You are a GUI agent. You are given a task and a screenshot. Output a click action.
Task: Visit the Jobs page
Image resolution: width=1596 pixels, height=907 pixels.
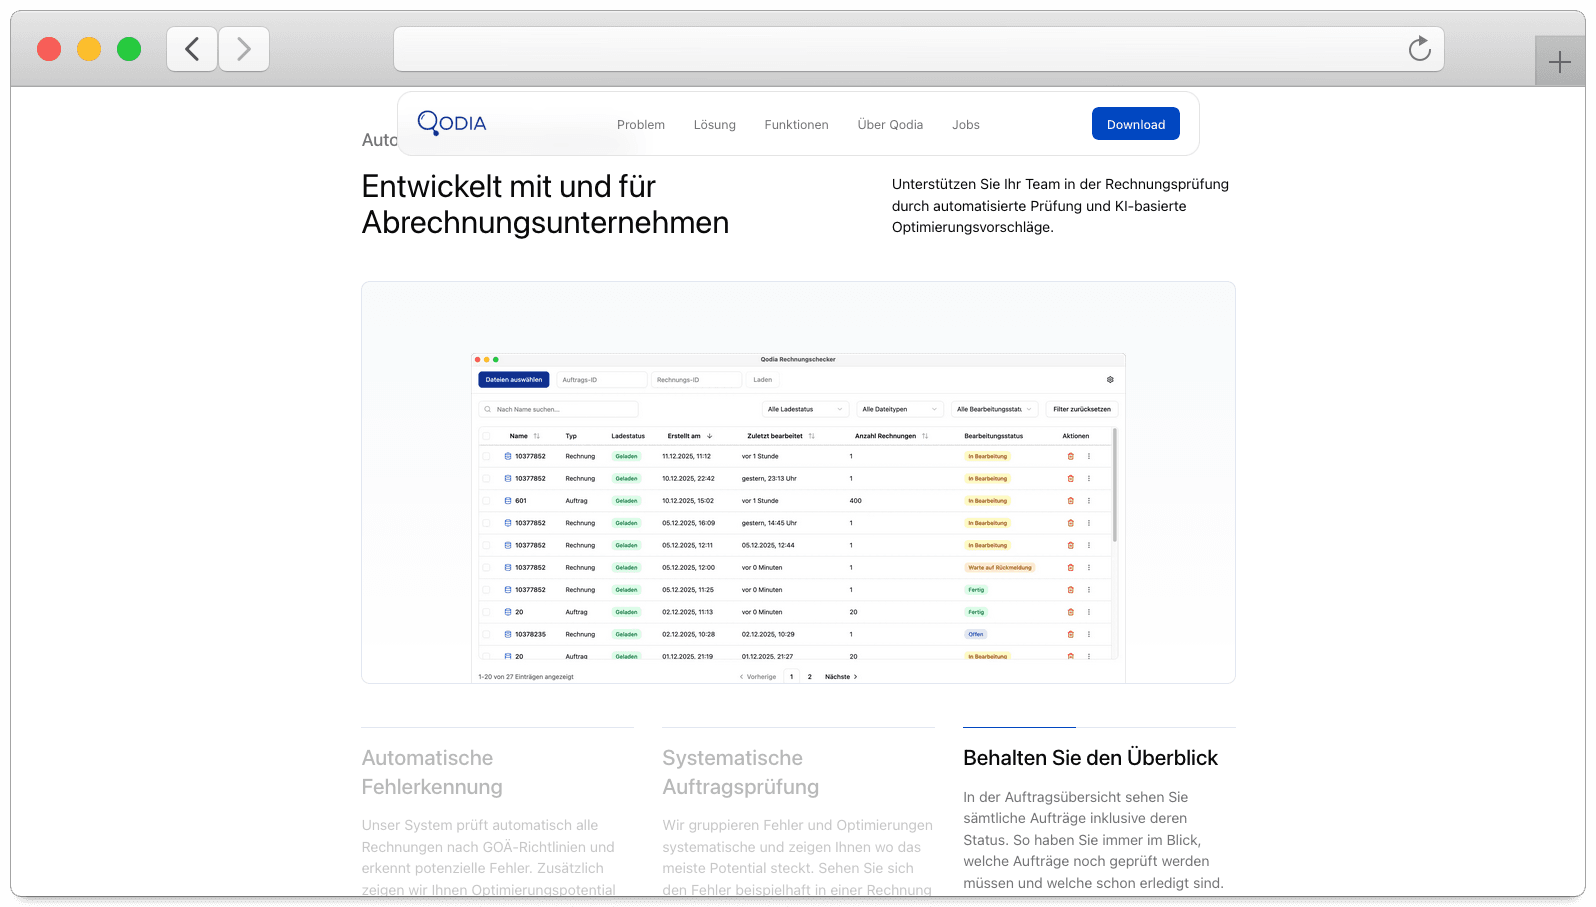966,125
